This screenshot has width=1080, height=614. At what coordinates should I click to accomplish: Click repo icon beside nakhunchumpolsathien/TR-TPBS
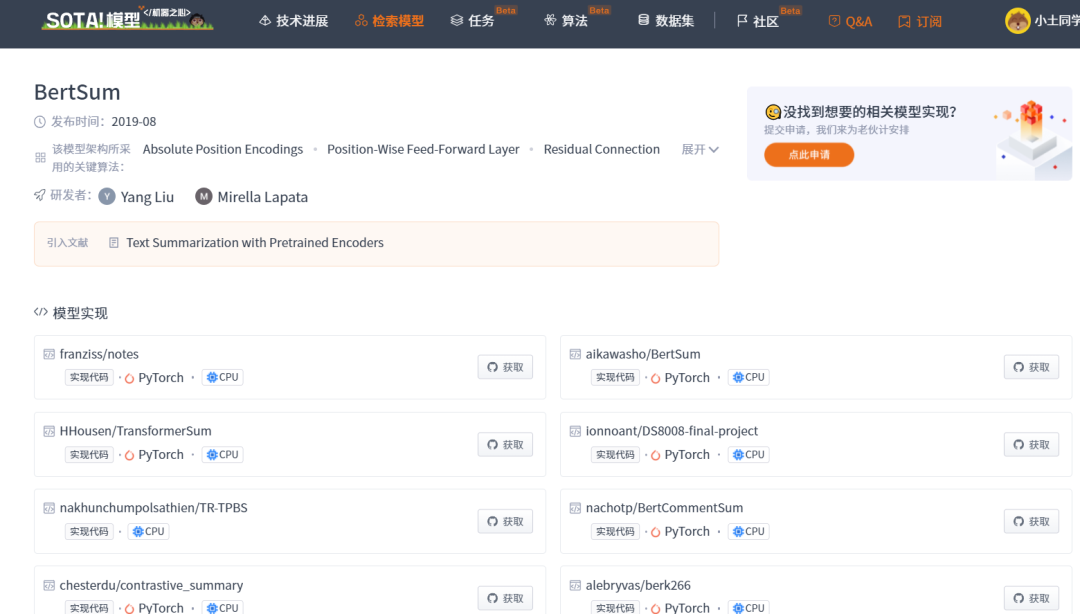(x=49, y=508)
